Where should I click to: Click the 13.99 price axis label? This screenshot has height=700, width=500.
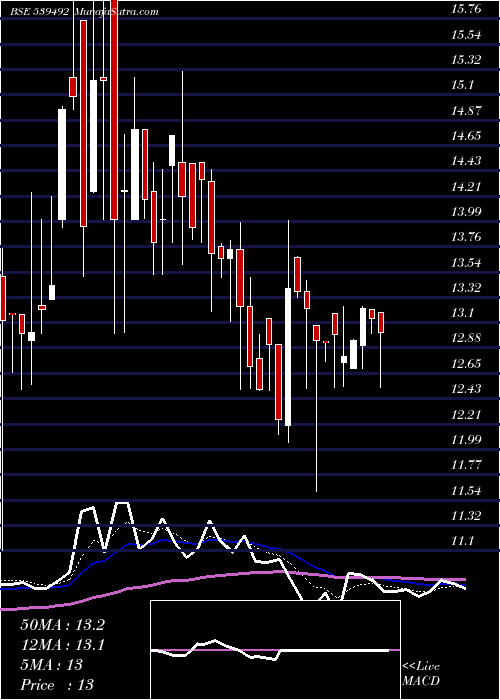coord(466,211)
